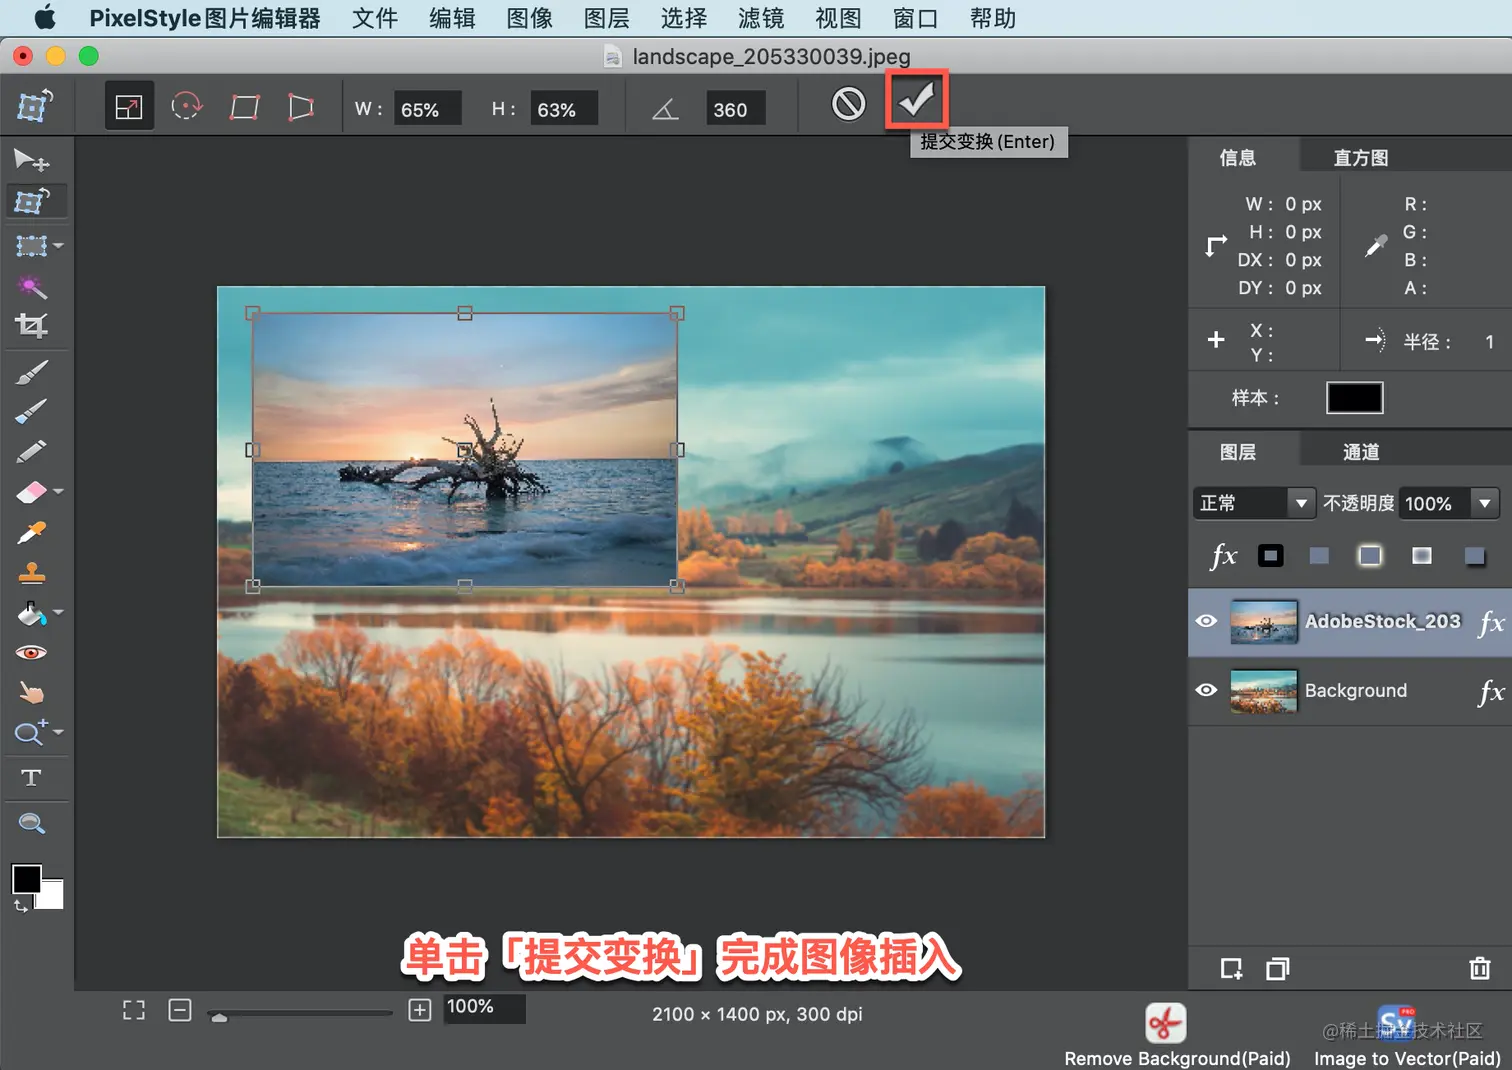
Task: Click the black 样本 color swatch
Action: coord(1354,397)
